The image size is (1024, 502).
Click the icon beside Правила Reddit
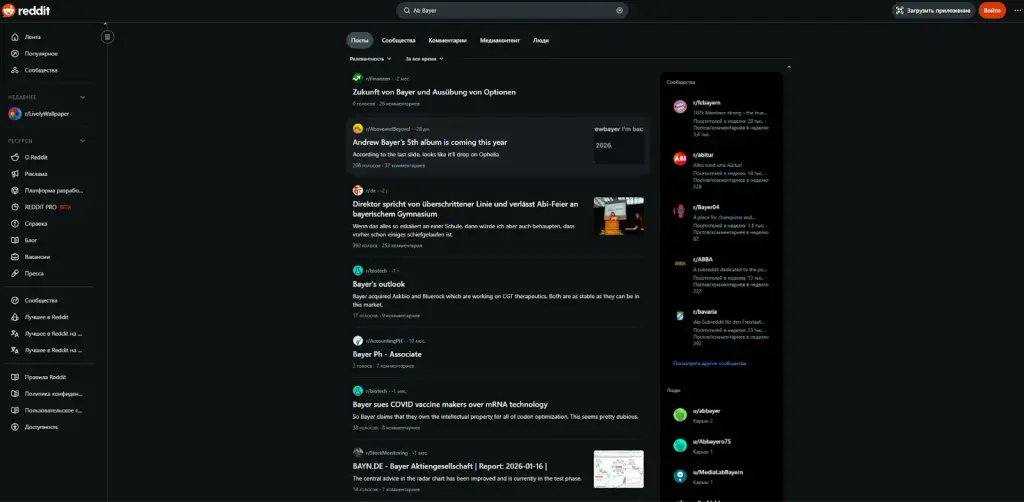[x=15, y=377]
